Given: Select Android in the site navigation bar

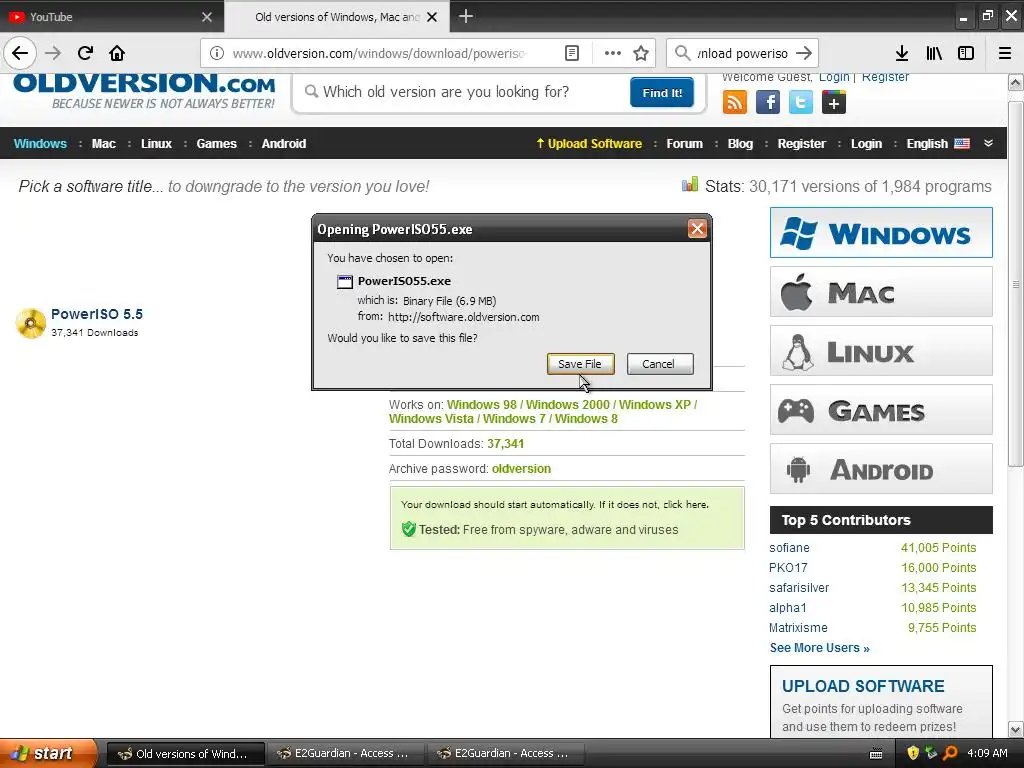Looking at the screenshot, I should pyautogui.click(x=283, y=144).
